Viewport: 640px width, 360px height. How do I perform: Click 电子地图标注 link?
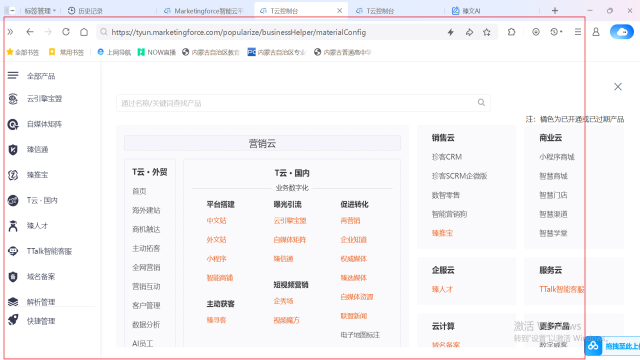point(360,335)
